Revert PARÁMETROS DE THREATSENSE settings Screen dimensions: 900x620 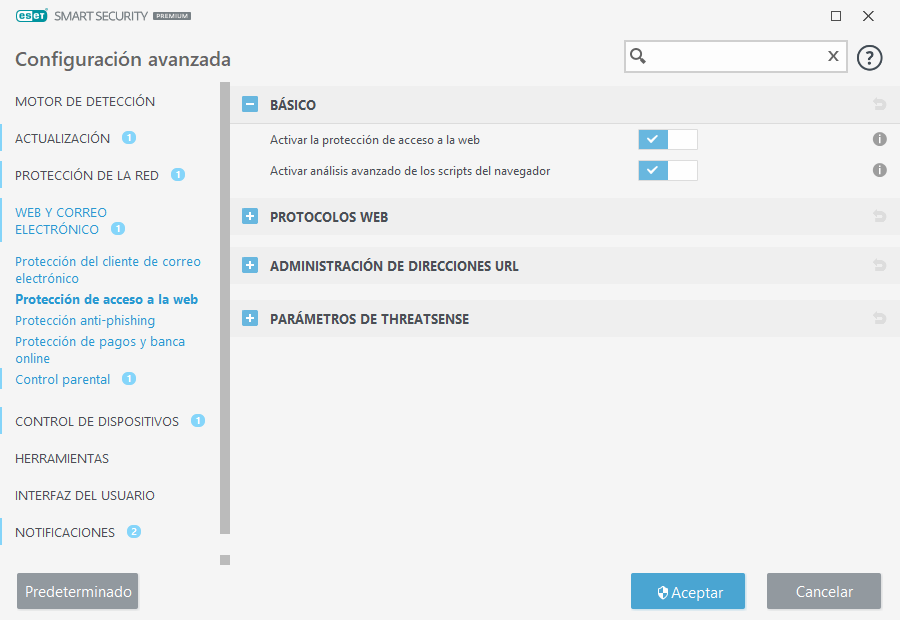(x=879, y=318)
